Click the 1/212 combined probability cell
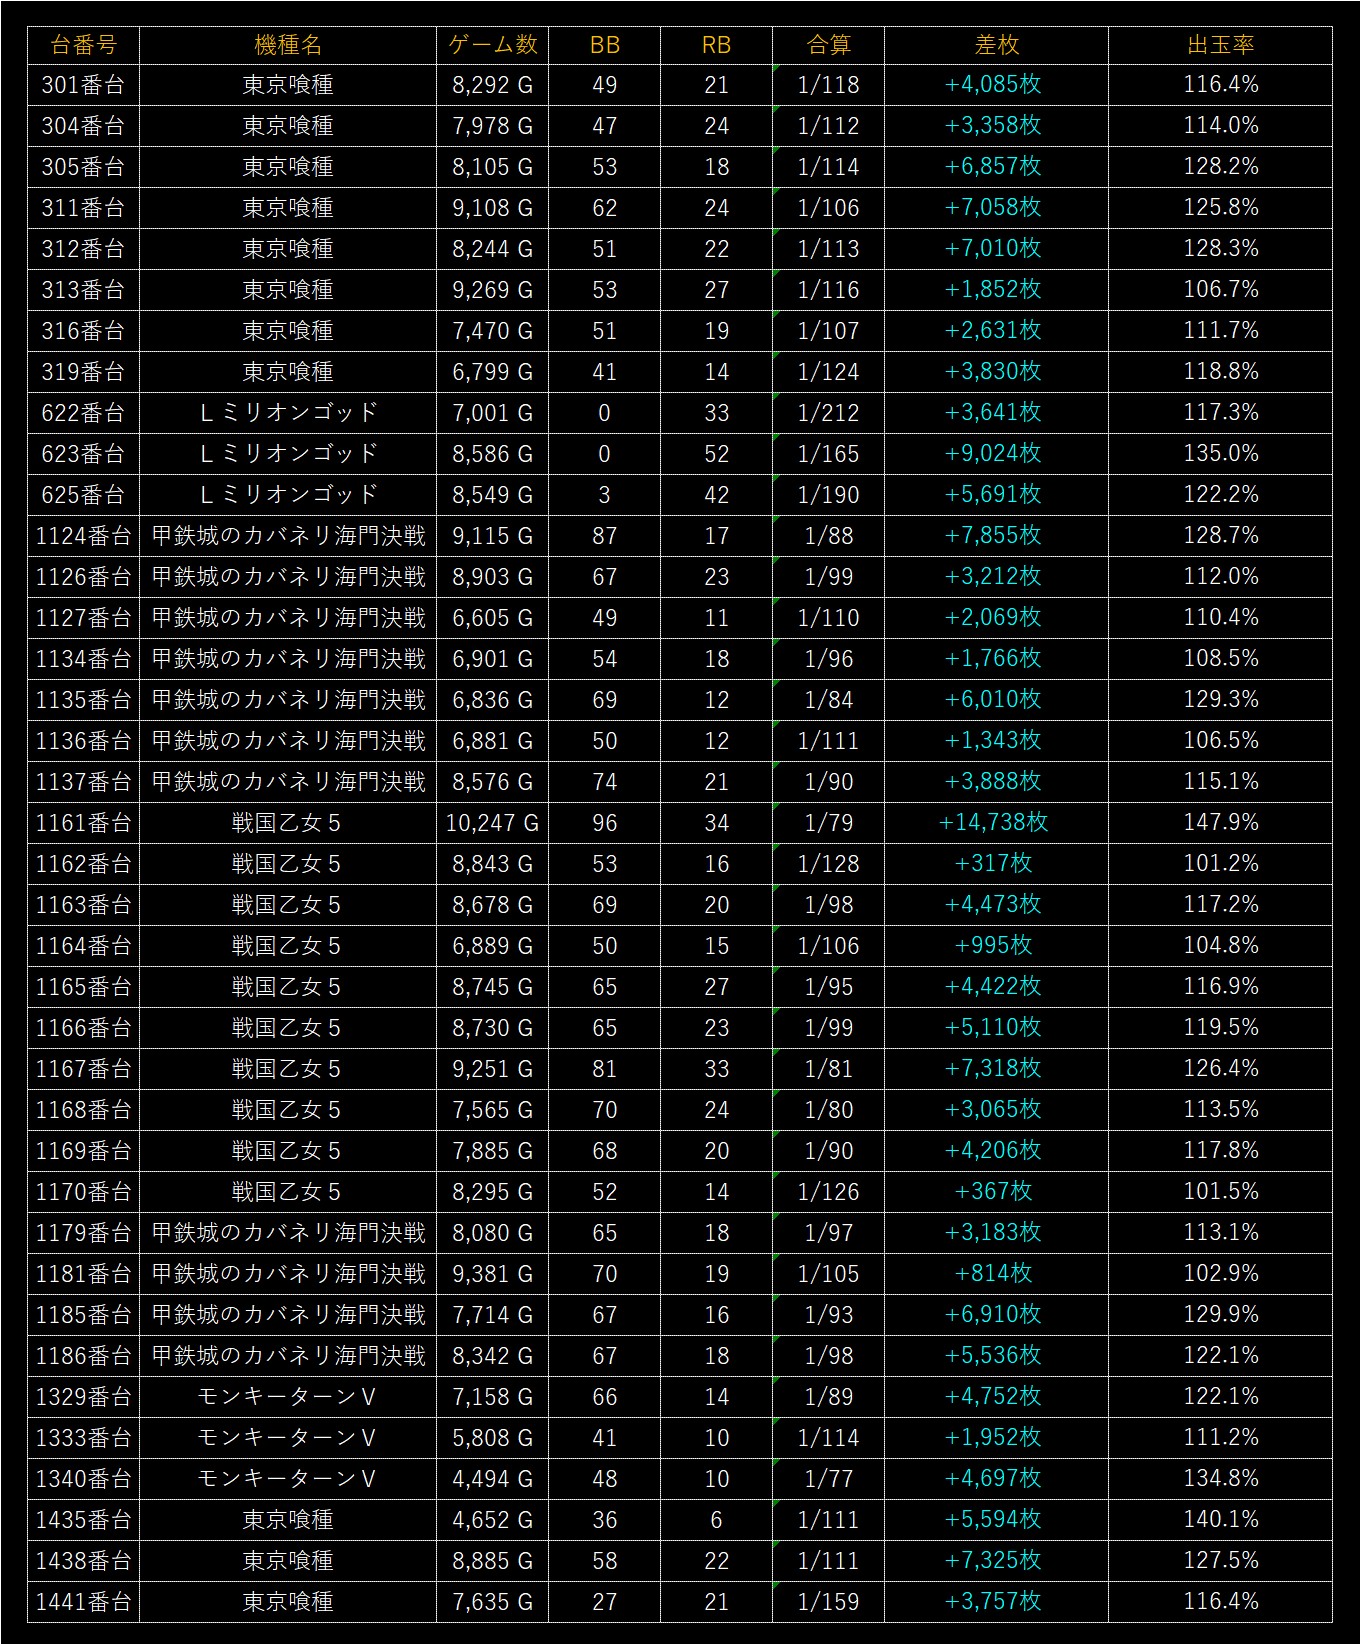The width and height of the screenshot is (1360, 1644). (x=828, y=413)
